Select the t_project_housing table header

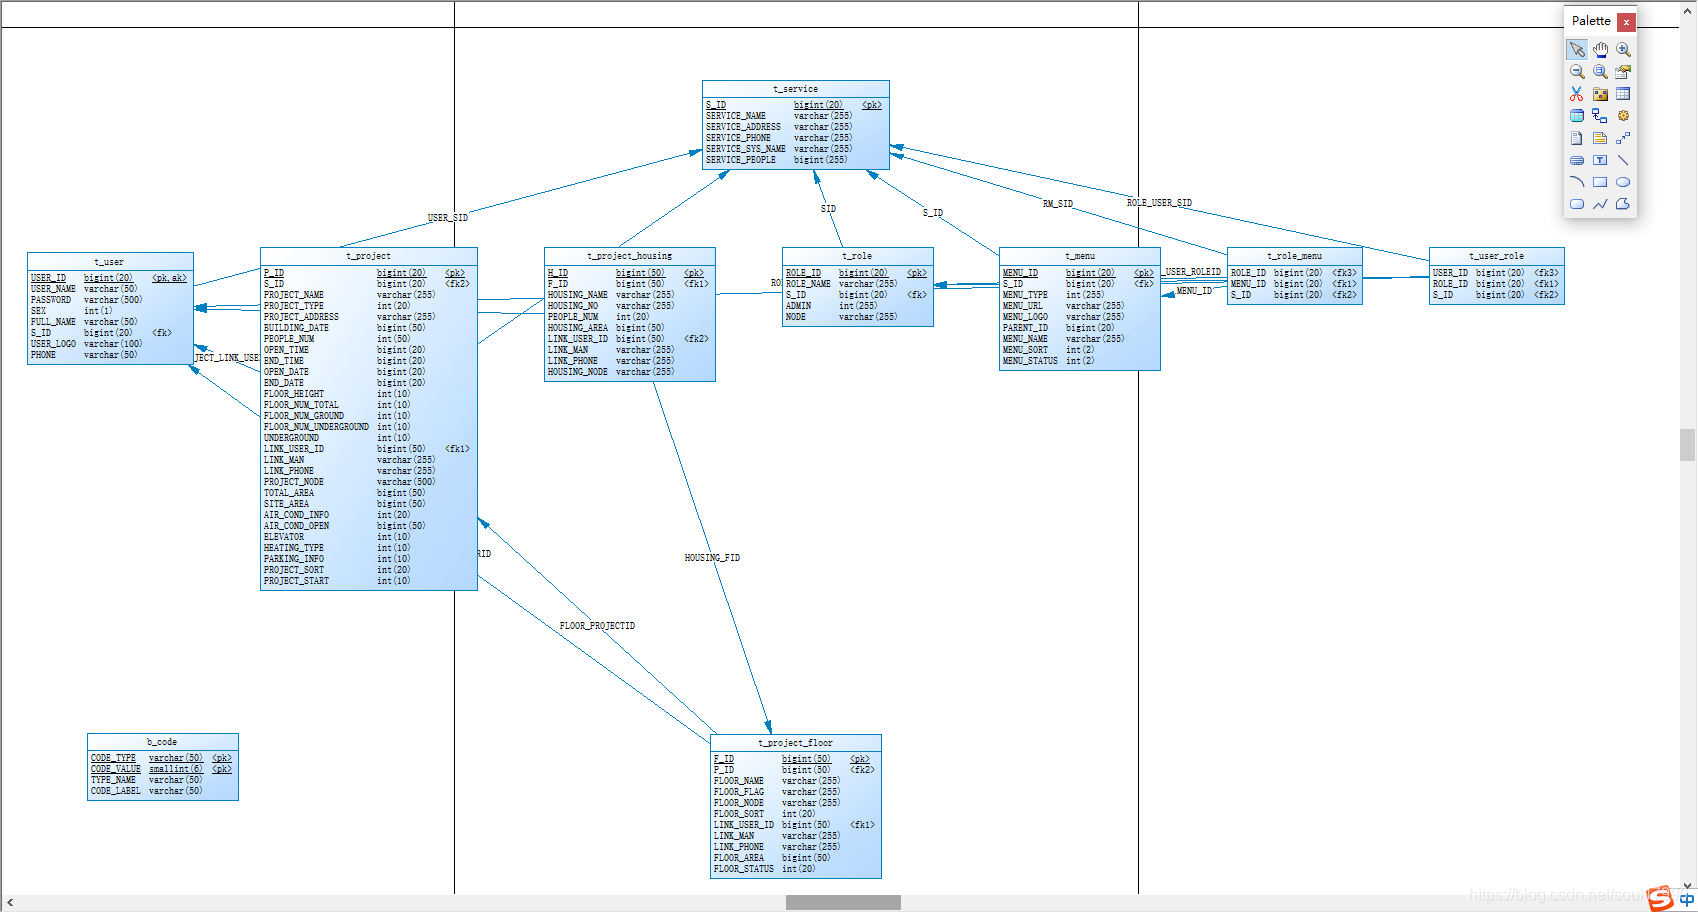pos(630,256)
